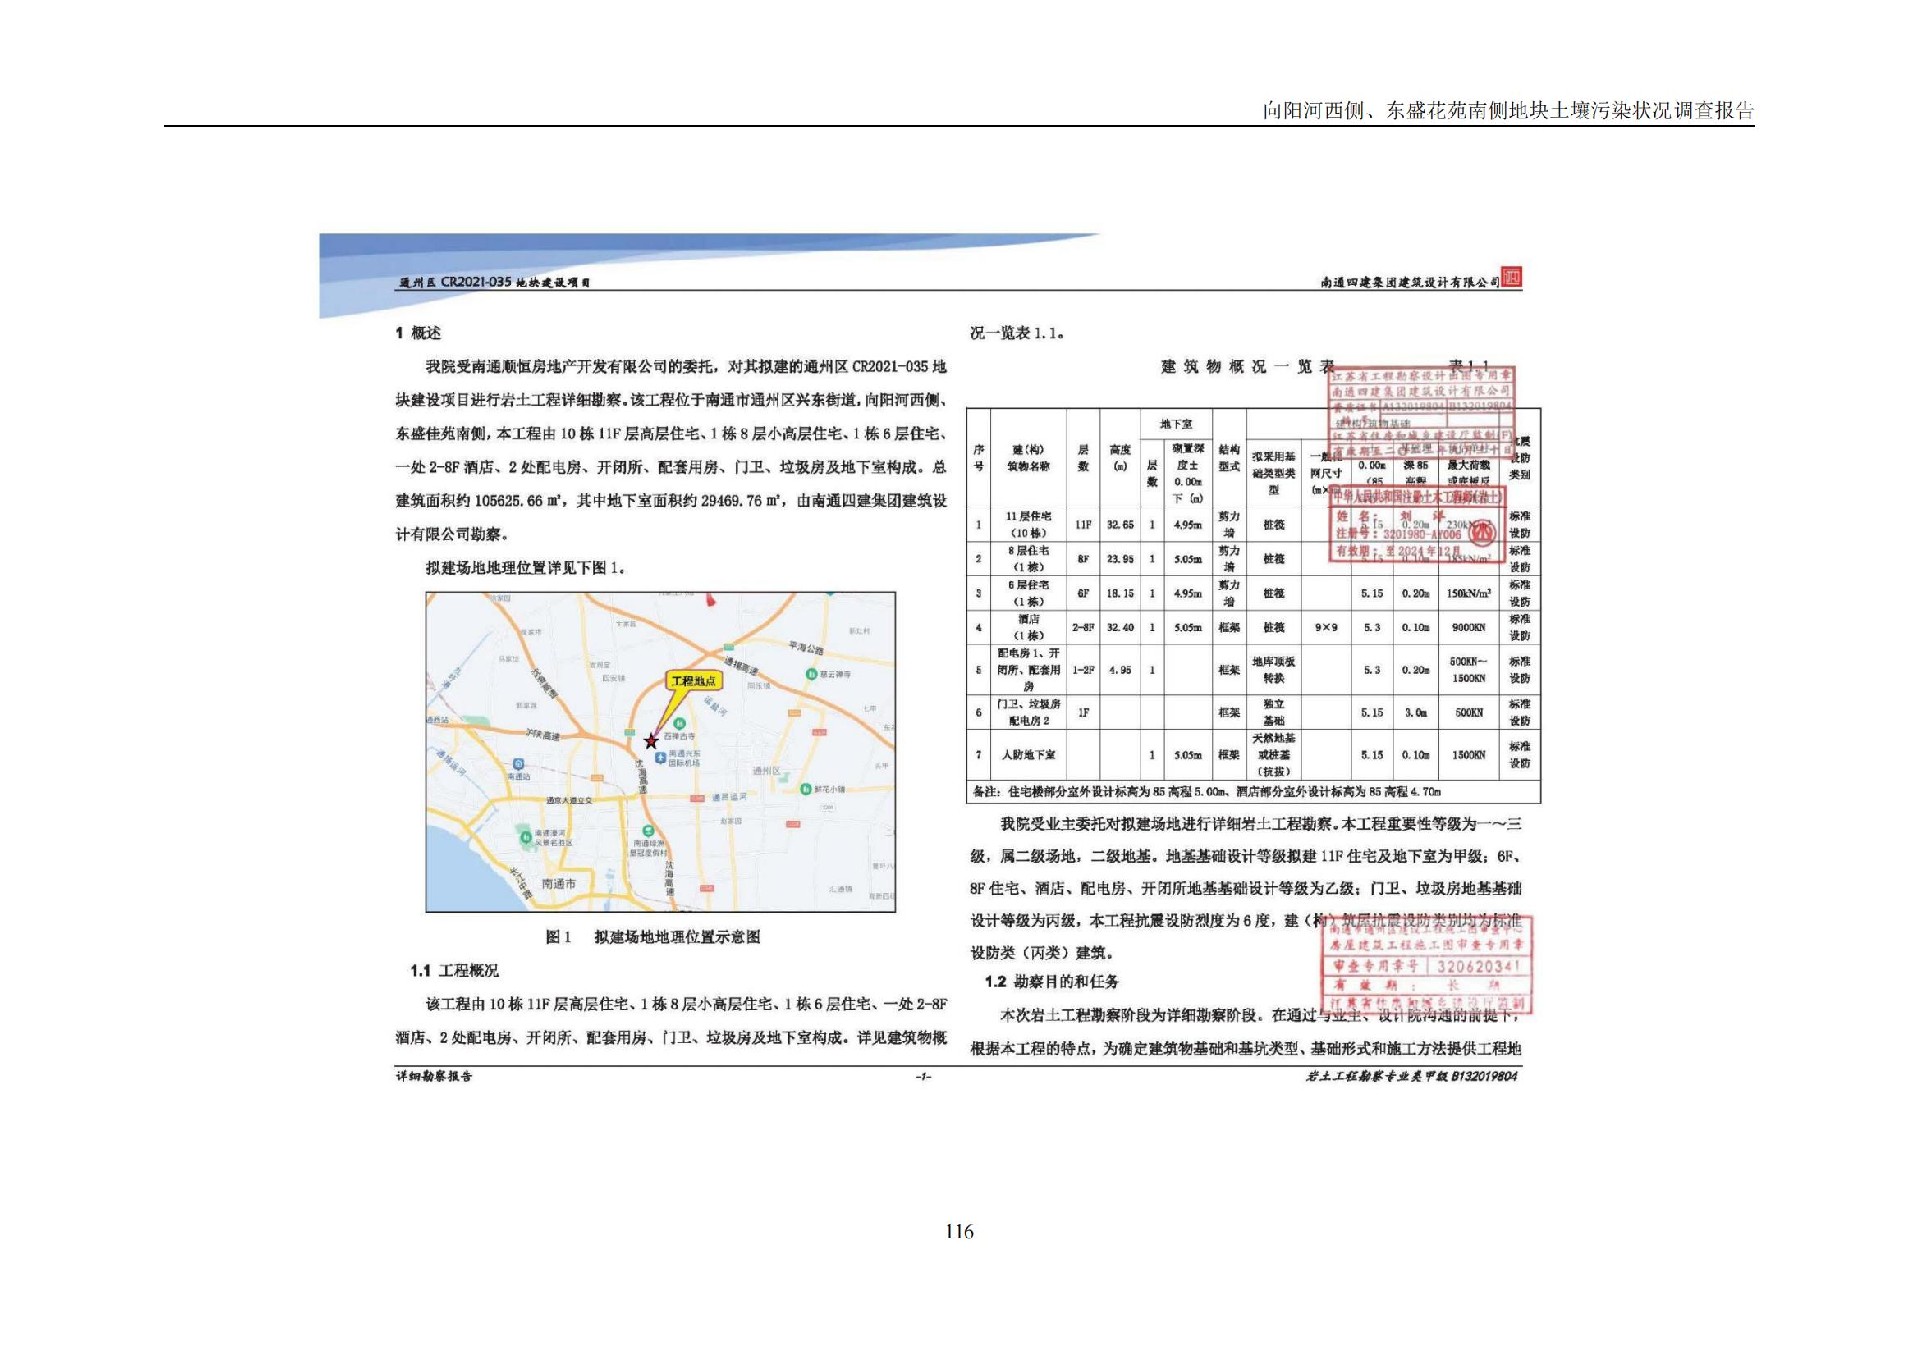Click the height value '23.95' in the table

1120,559
